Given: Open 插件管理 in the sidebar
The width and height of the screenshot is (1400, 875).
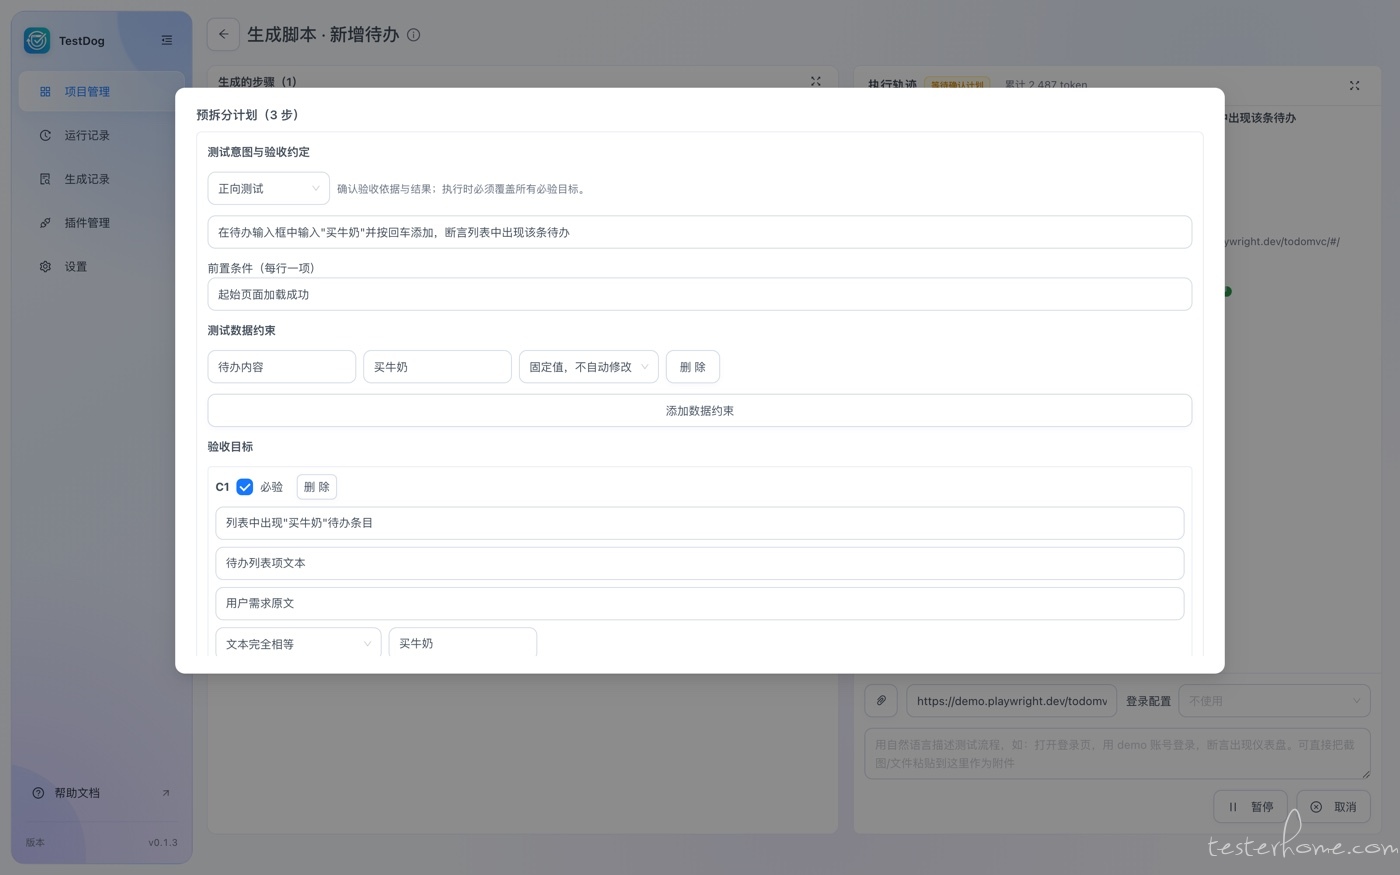Looking at the screenshot, I should click(102, 223).
